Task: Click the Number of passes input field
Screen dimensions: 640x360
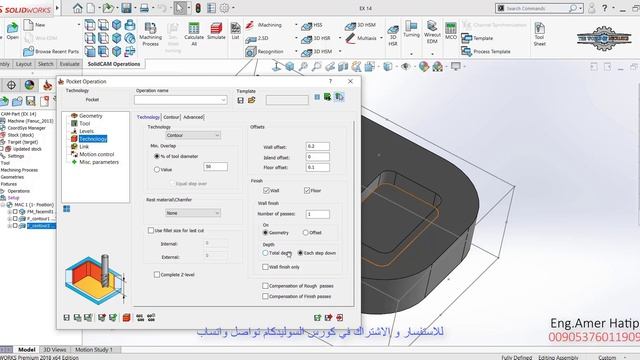Action: point(318,214)
